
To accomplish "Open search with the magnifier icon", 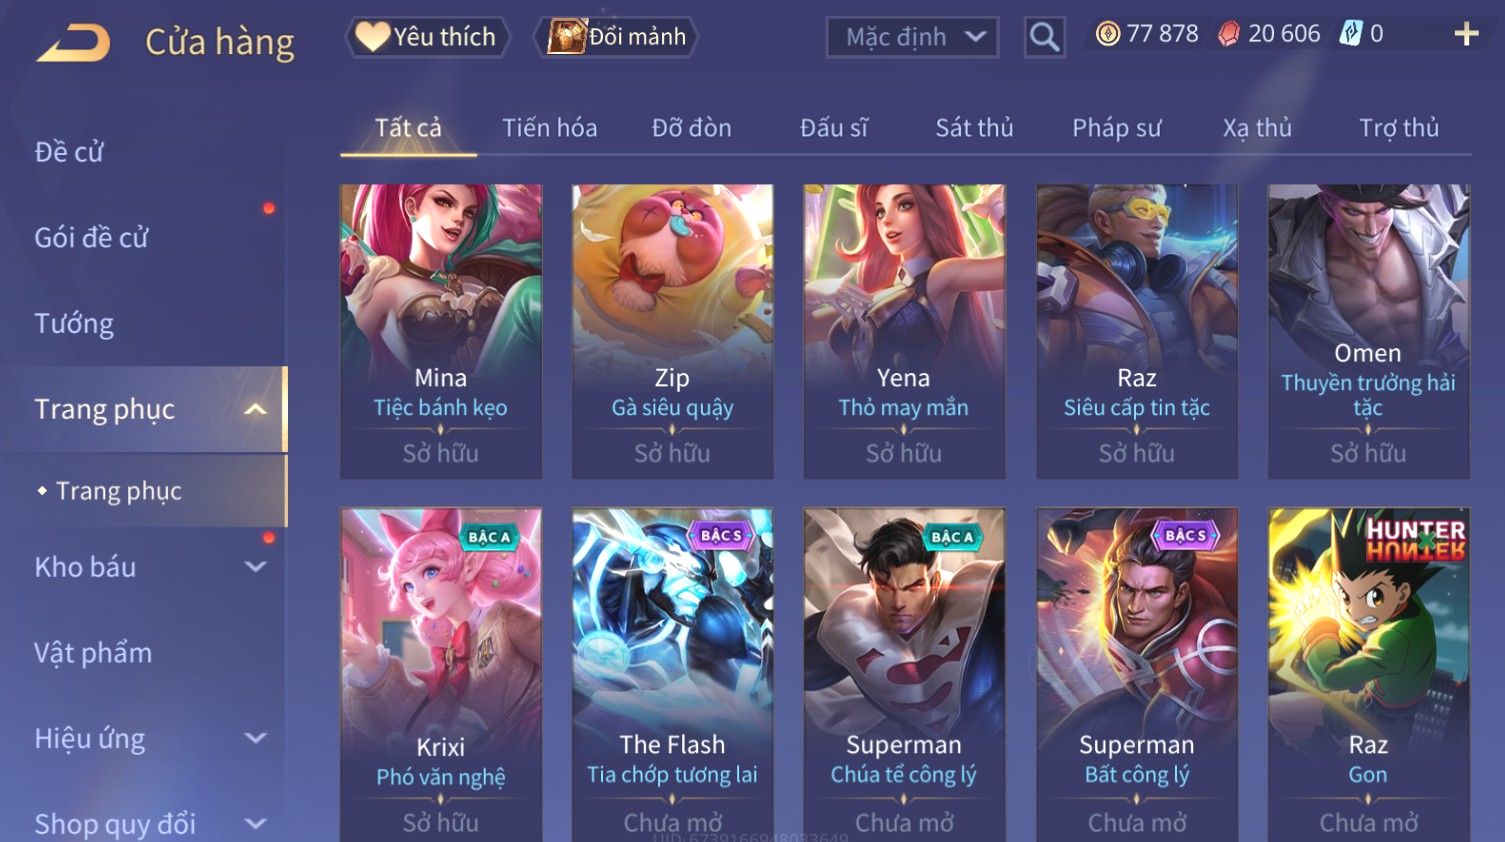I will tap(1044, 38).
